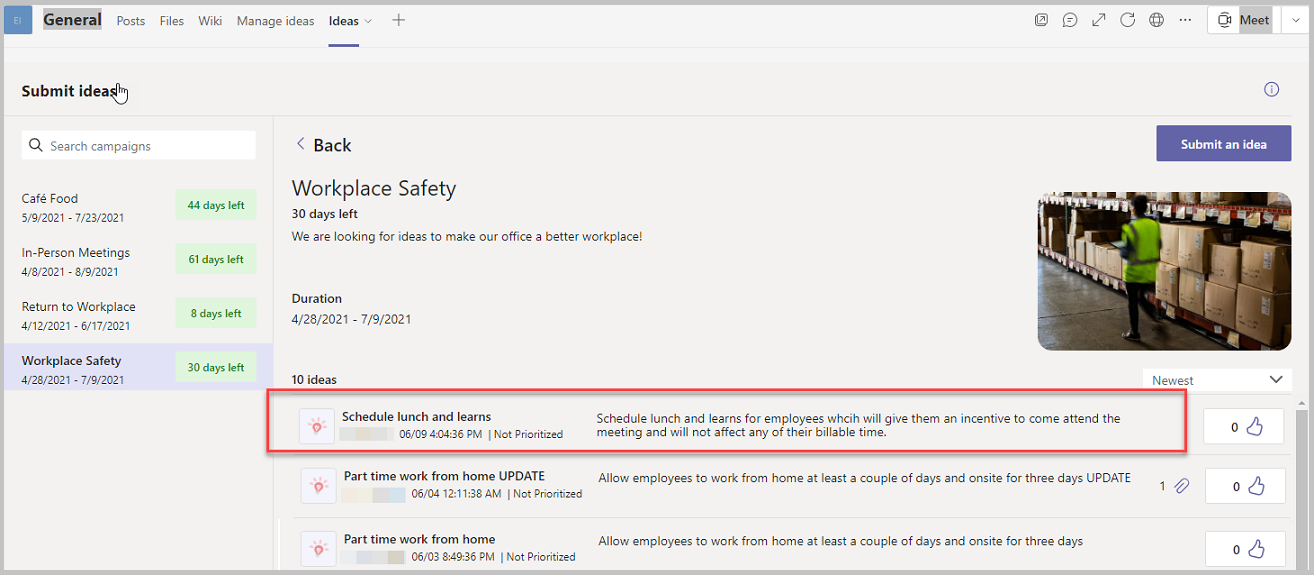Start a meeting with the Meet button
This screenshot has height=575, width=1314.
1243,20
